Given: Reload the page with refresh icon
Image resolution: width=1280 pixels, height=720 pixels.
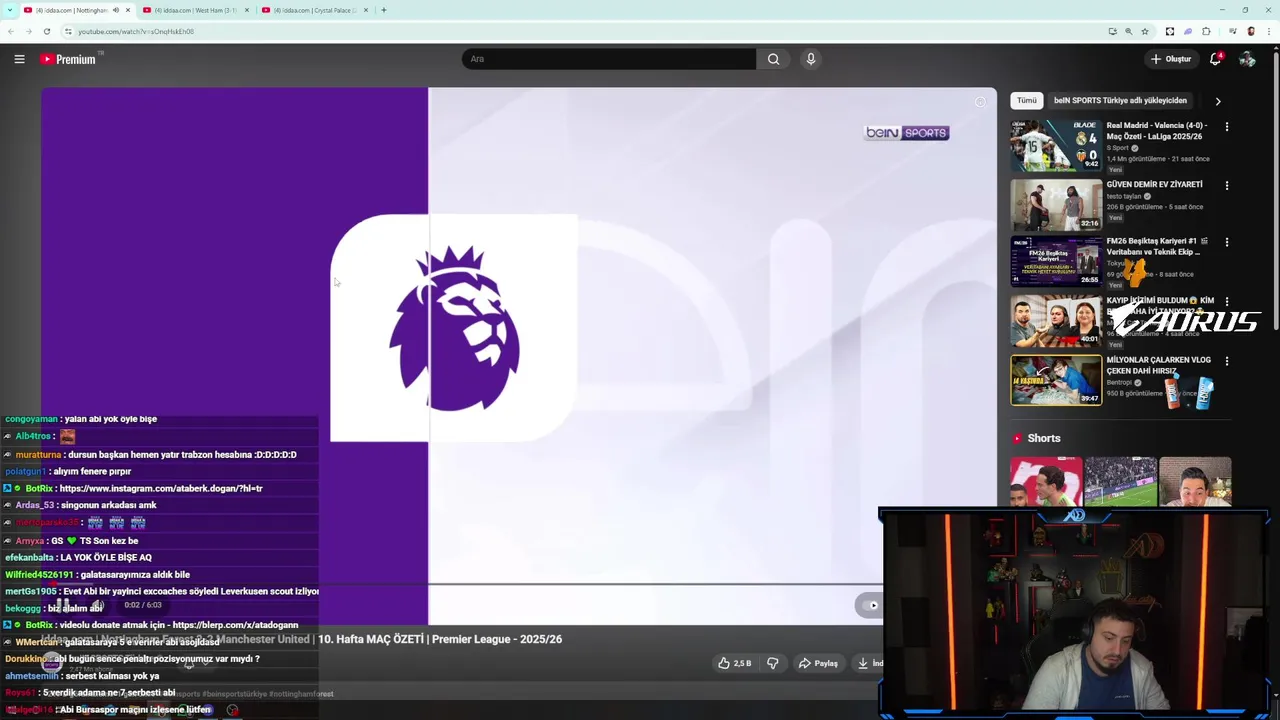Looking at the screenshot, I should pos(46,31).
